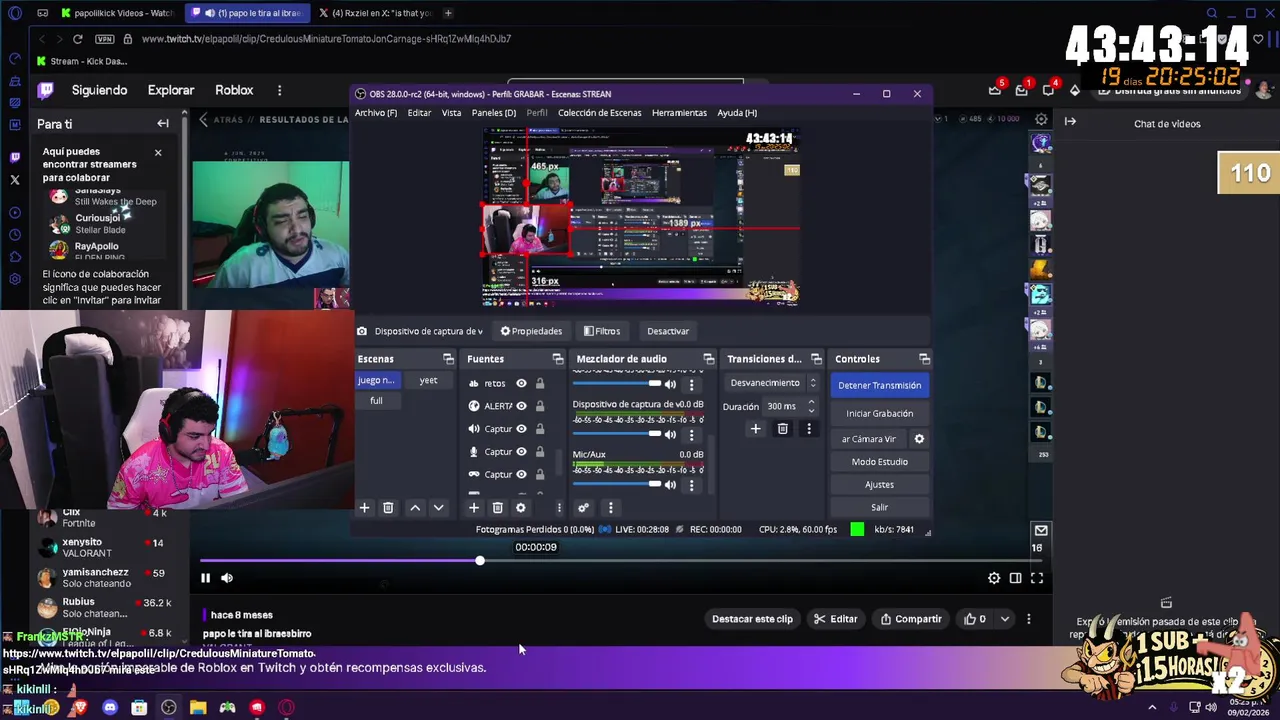1280x720 pixels.
Task: Open OBS Paneles menu
Action: click(x=494, y=113)
